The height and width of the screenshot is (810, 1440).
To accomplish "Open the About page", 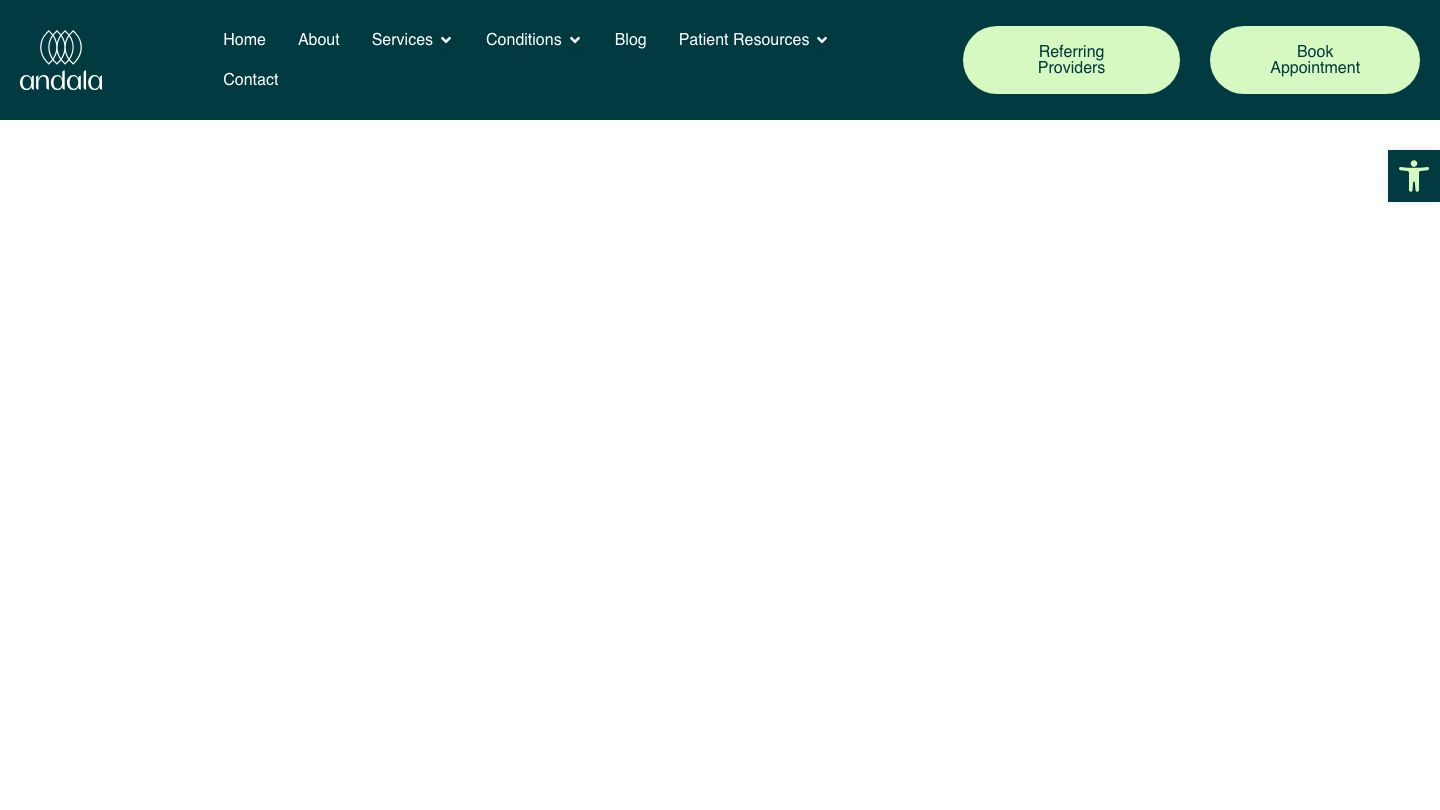I will pos(318,40).
